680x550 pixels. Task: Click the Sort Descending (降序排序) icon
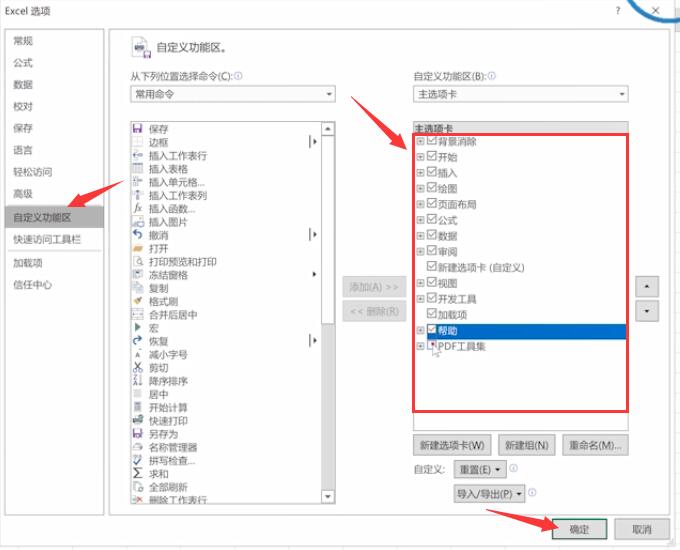pyautogui.click(x=137, y=381)
